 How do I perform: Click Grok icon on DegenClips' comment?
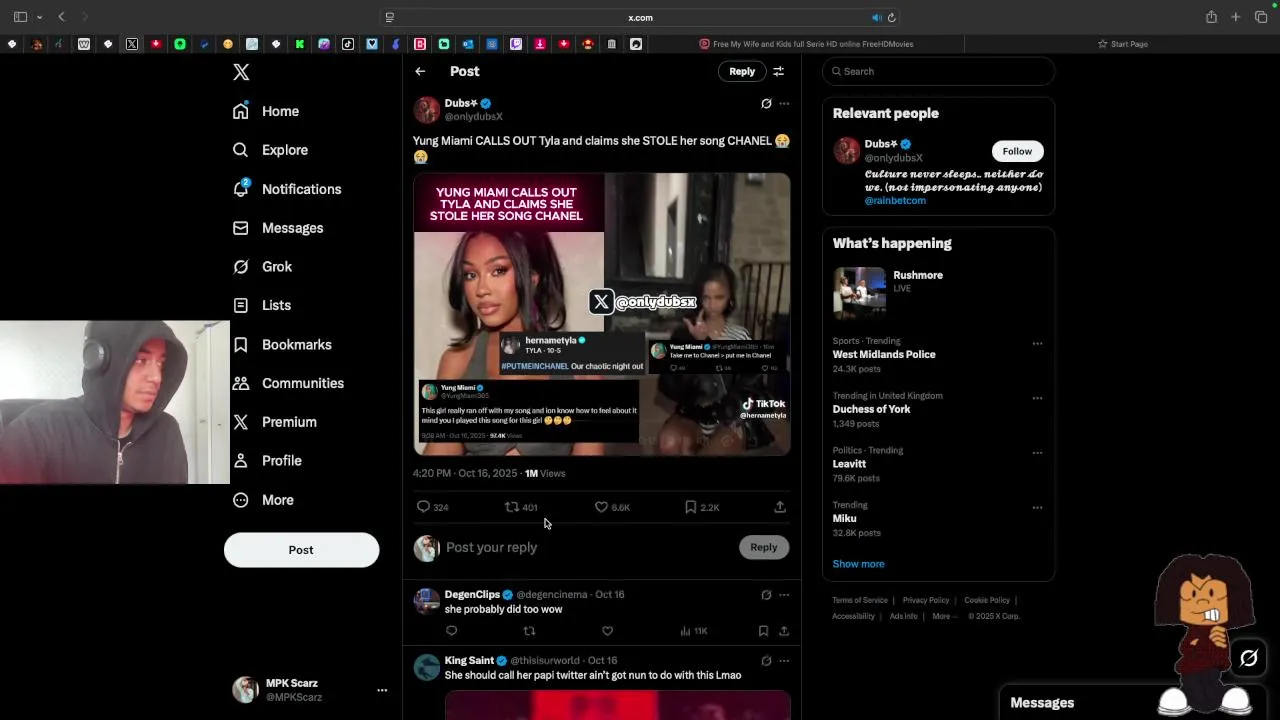tap(766, 594)
